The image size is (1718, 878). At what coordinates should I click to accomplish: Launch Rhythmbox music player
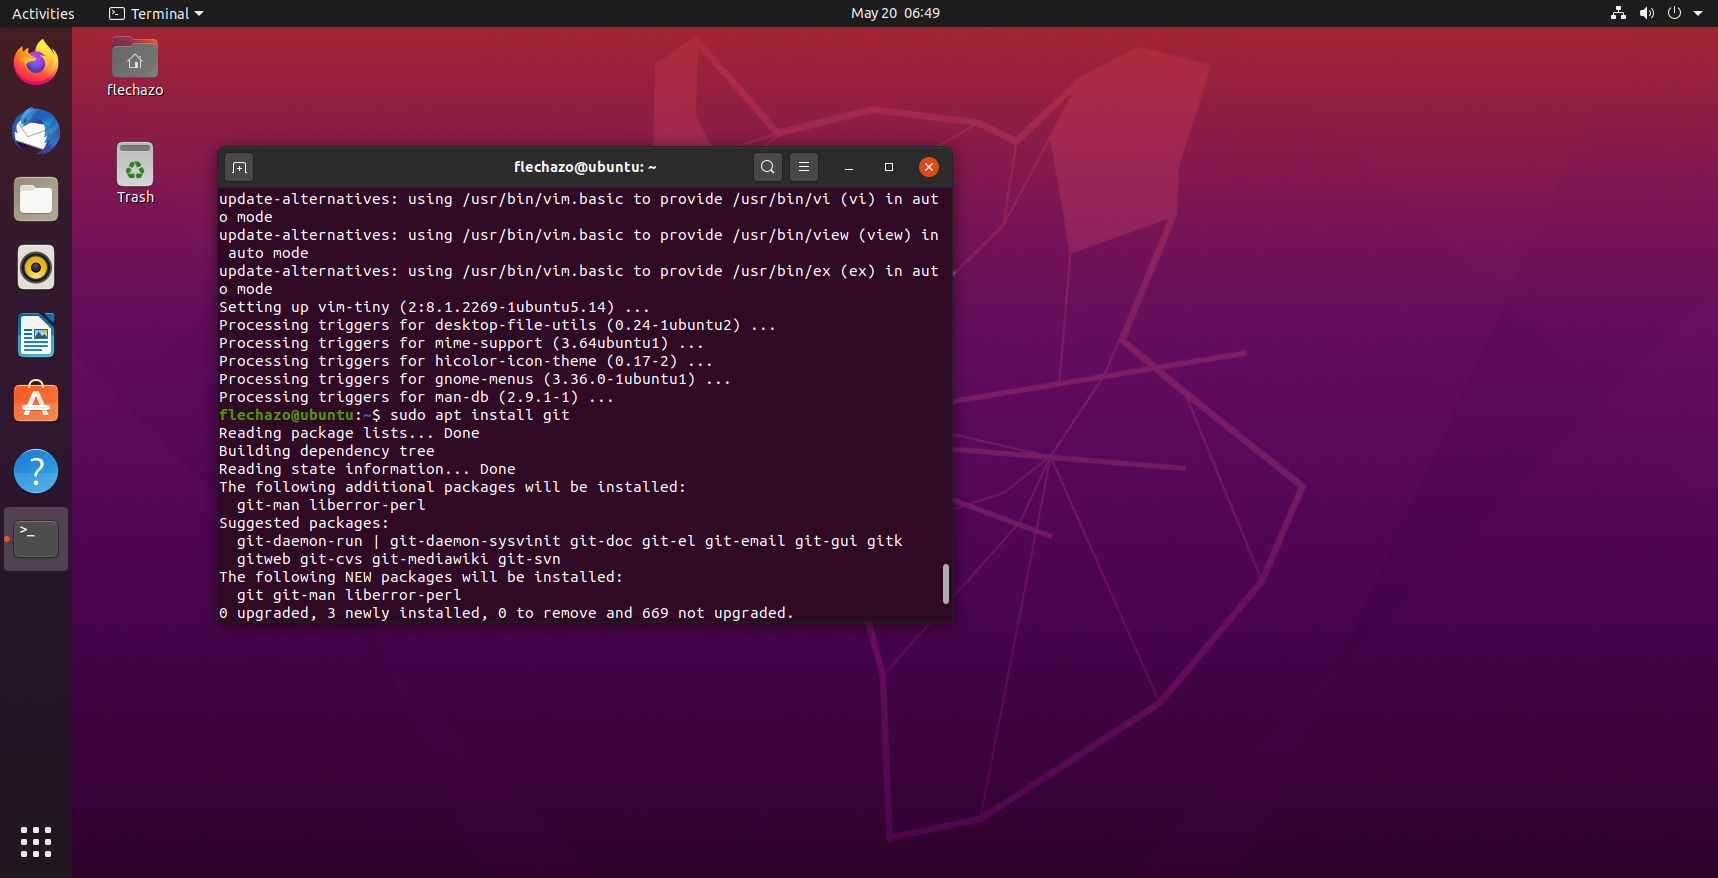pyautogui.click(x=36, y=268)
